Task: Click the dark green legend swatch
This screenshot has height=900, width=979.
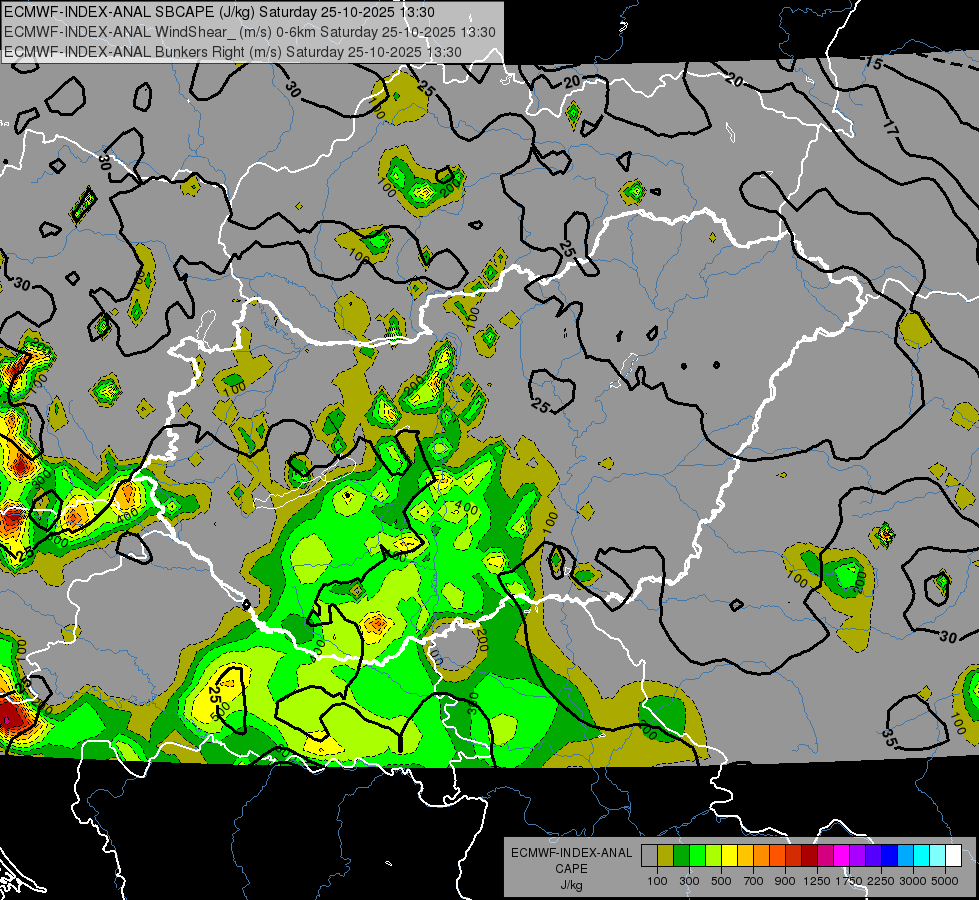Action: coord(681,856)
